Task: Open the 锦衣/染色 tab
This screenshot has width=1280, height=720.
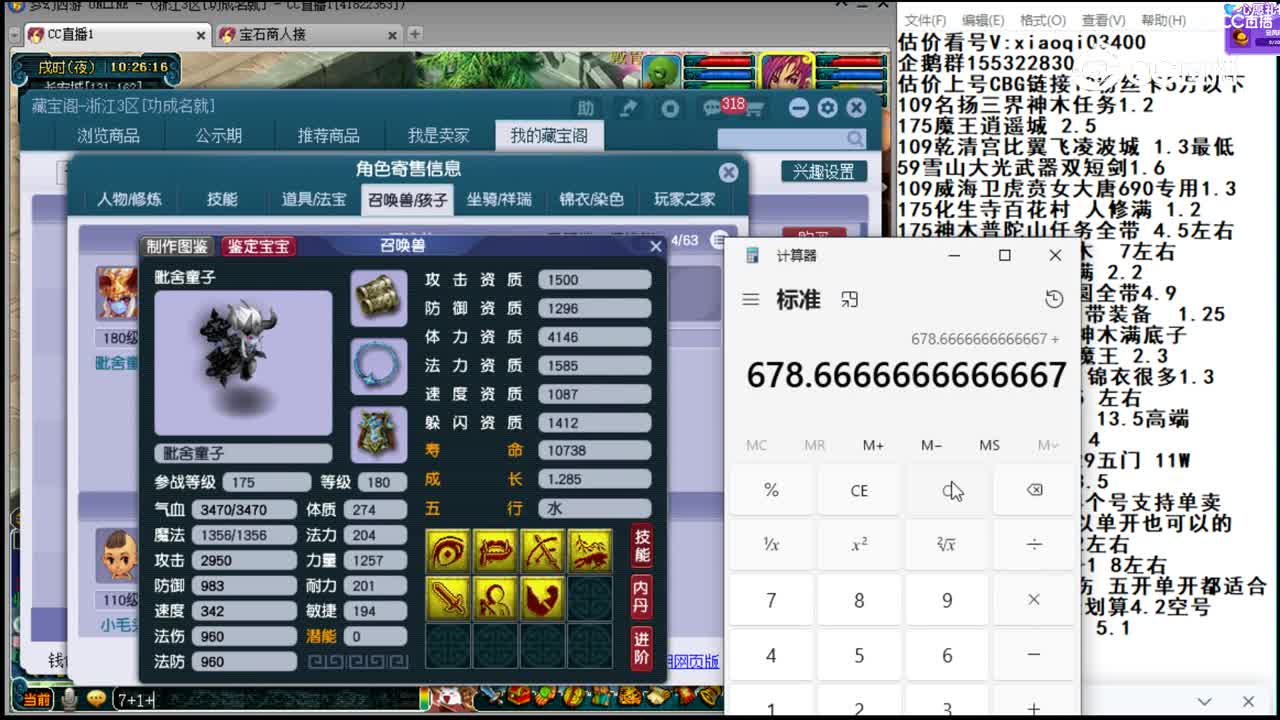Action: pyautogui.click(x=591, y=199)
